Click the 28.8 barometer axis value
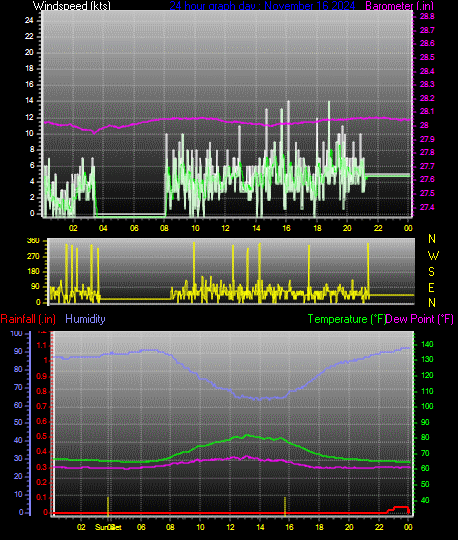The width and height of the screenshot is (458, 540). point(427,17)
